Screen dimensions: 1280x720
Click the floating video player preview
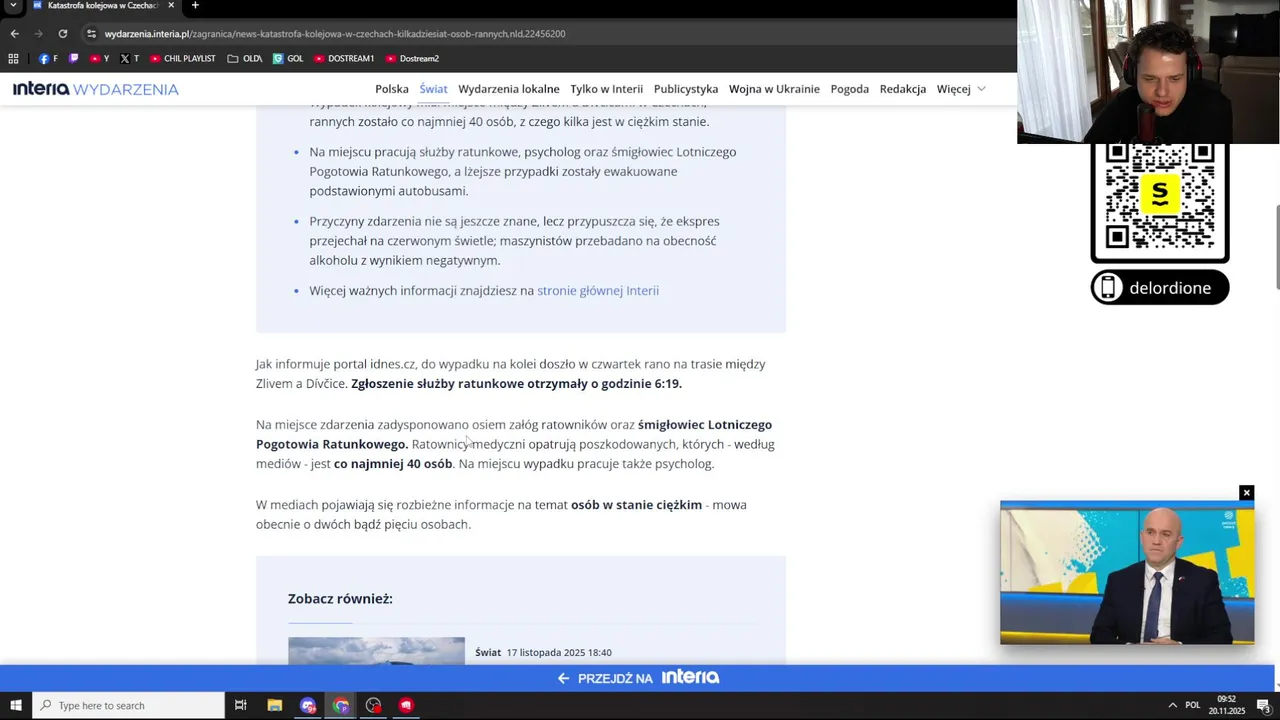[x=1127, y=573]
